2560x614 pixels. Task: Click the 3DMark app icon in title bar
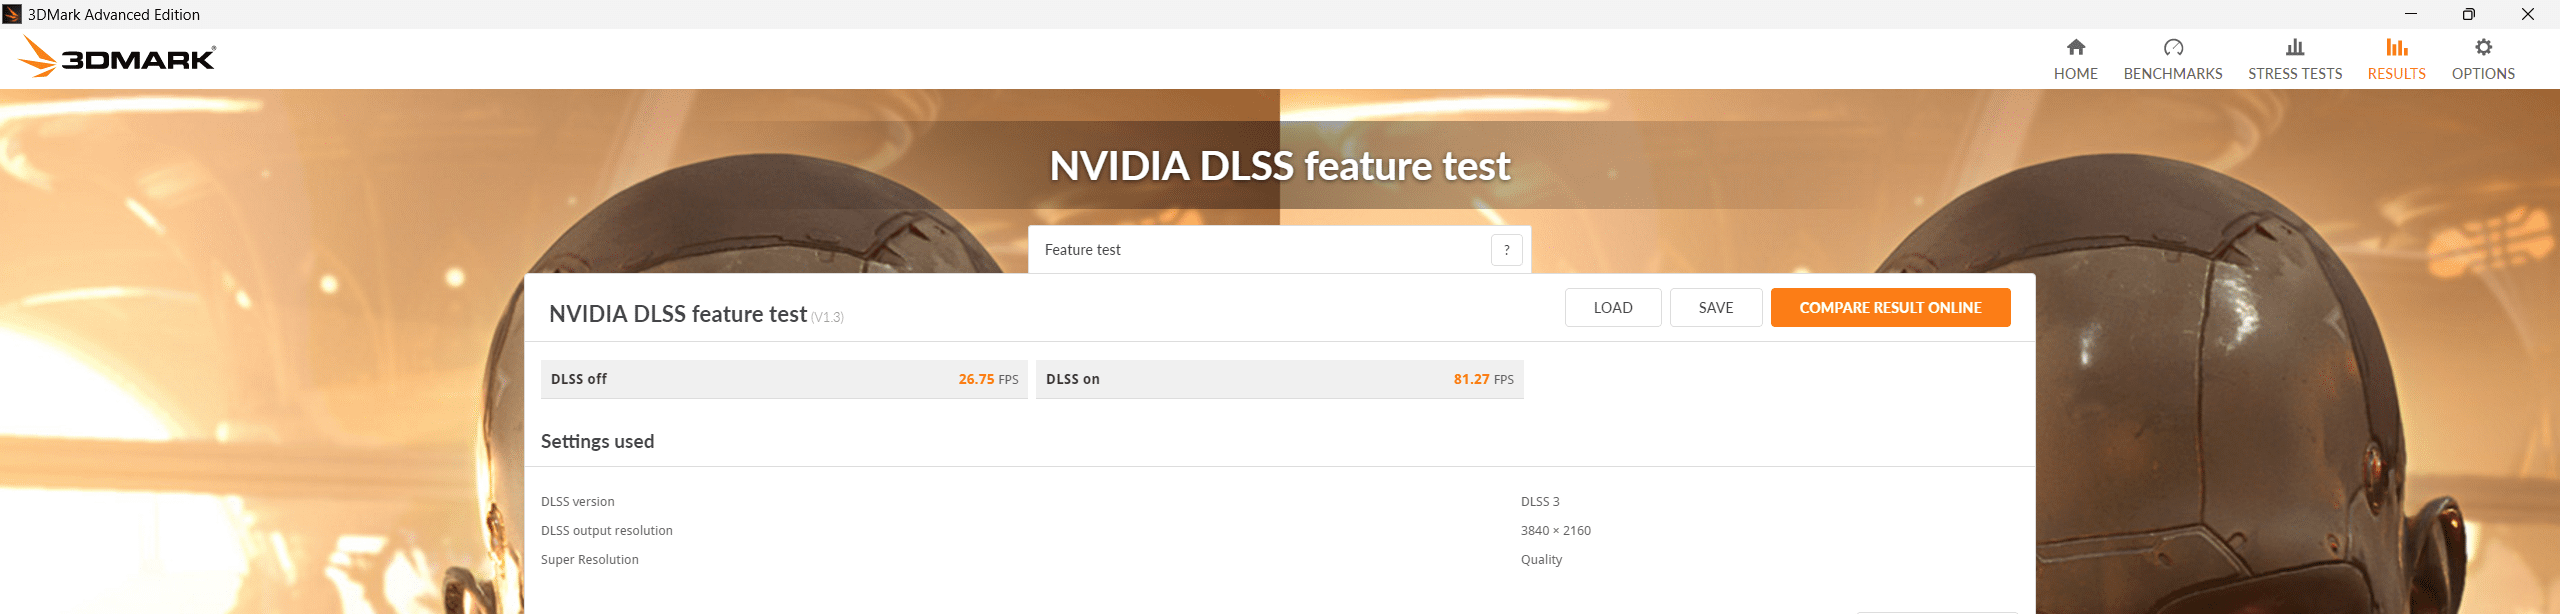(12, 14)
